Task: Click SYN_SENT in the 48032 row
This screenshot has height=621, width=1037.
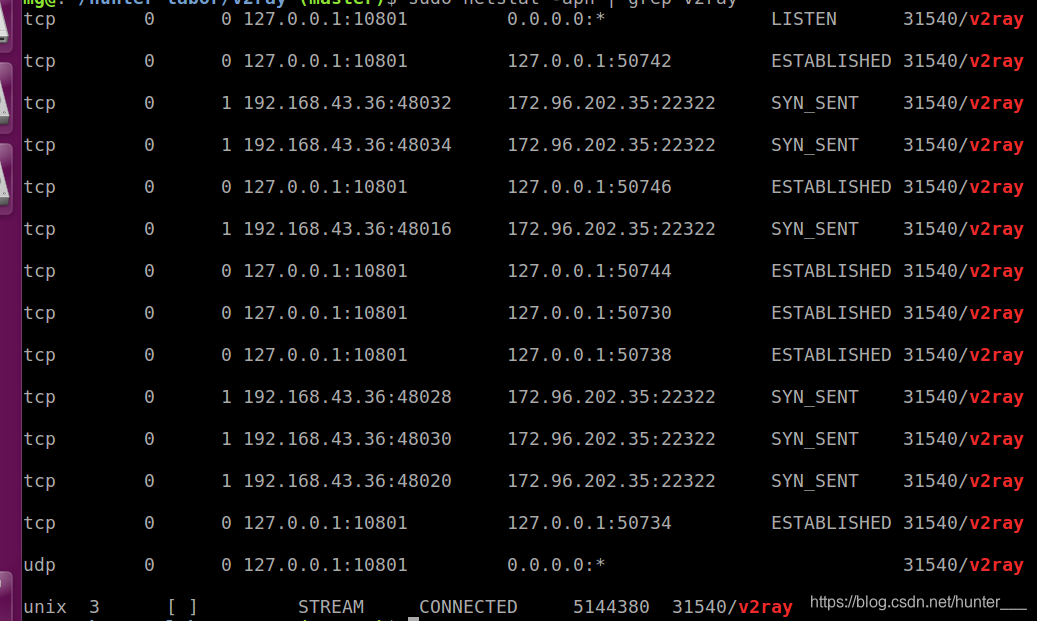Action: tap(815, 103)
